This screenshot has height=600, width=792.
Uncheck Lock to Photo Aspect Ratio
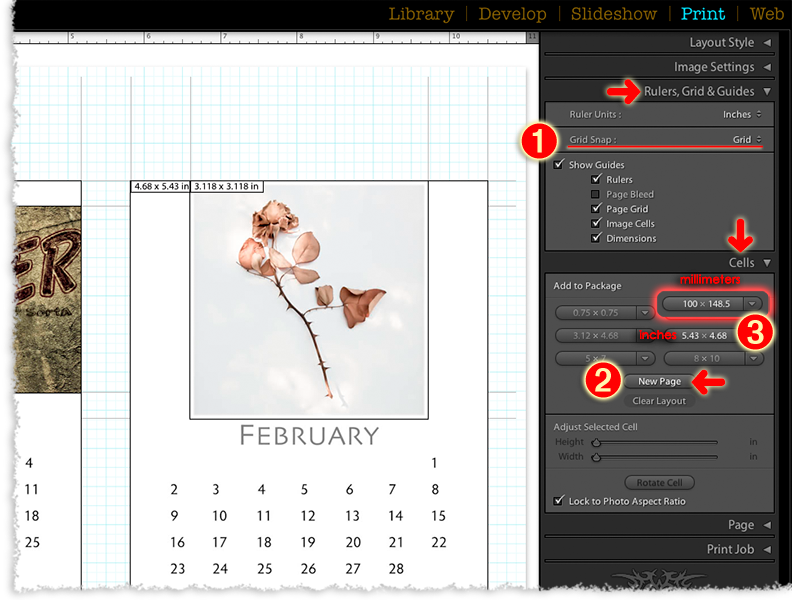coord(559,501)
